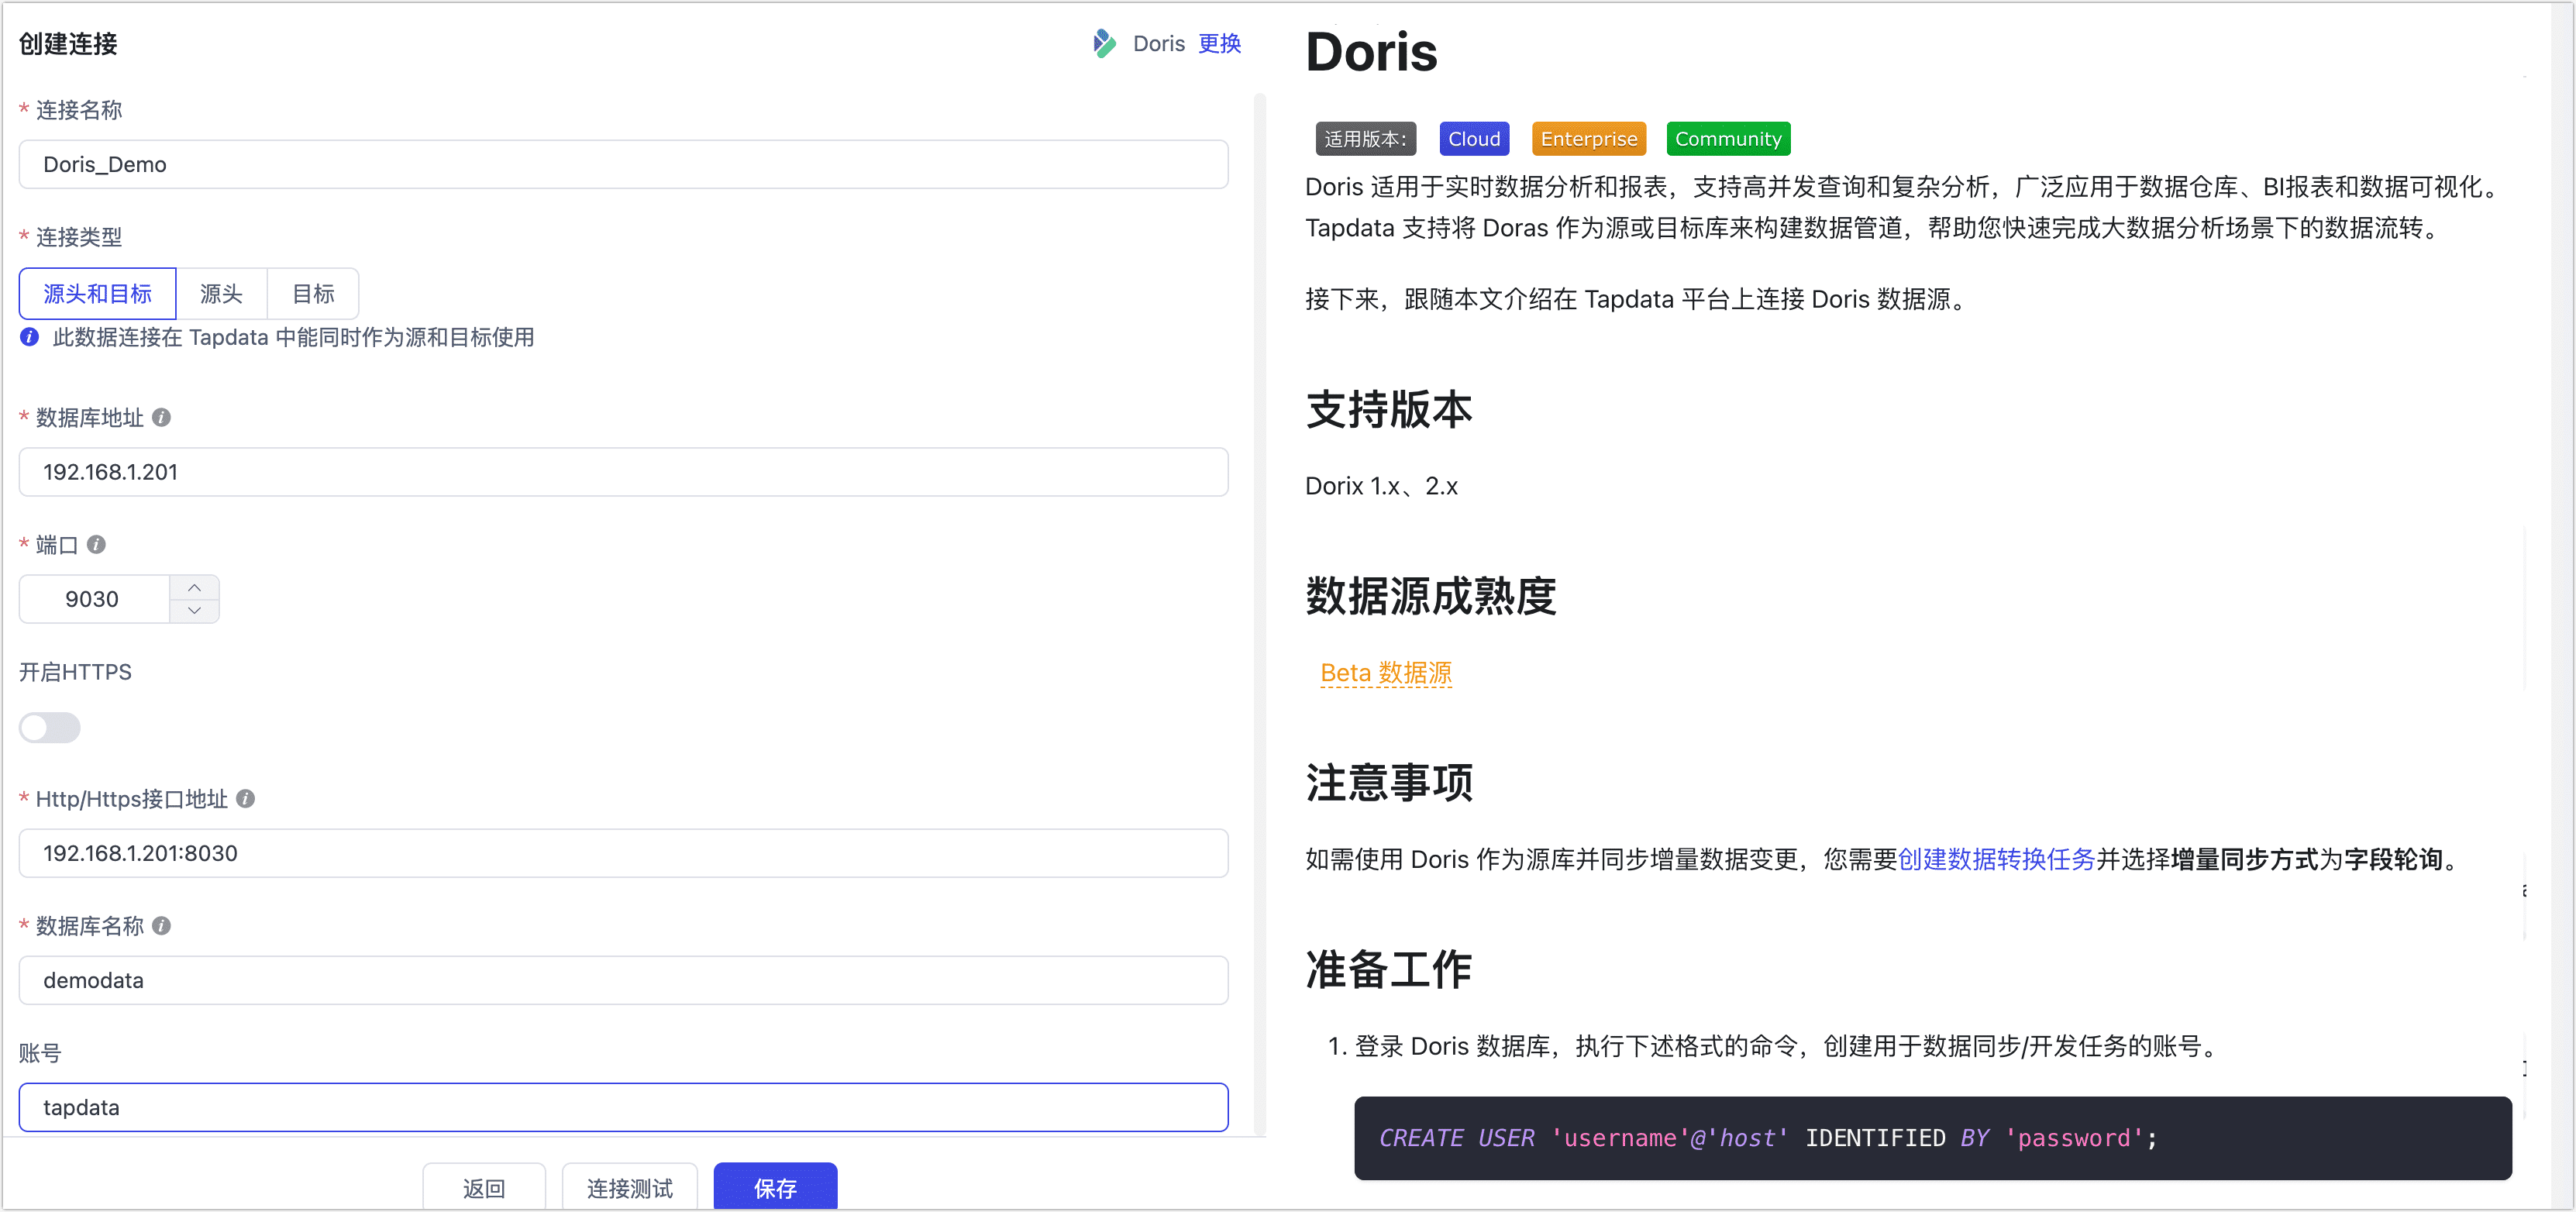
Task: Click the Beta 数据源 maturity link icon
Action: pyautogui.click(x=1385, y=672)
